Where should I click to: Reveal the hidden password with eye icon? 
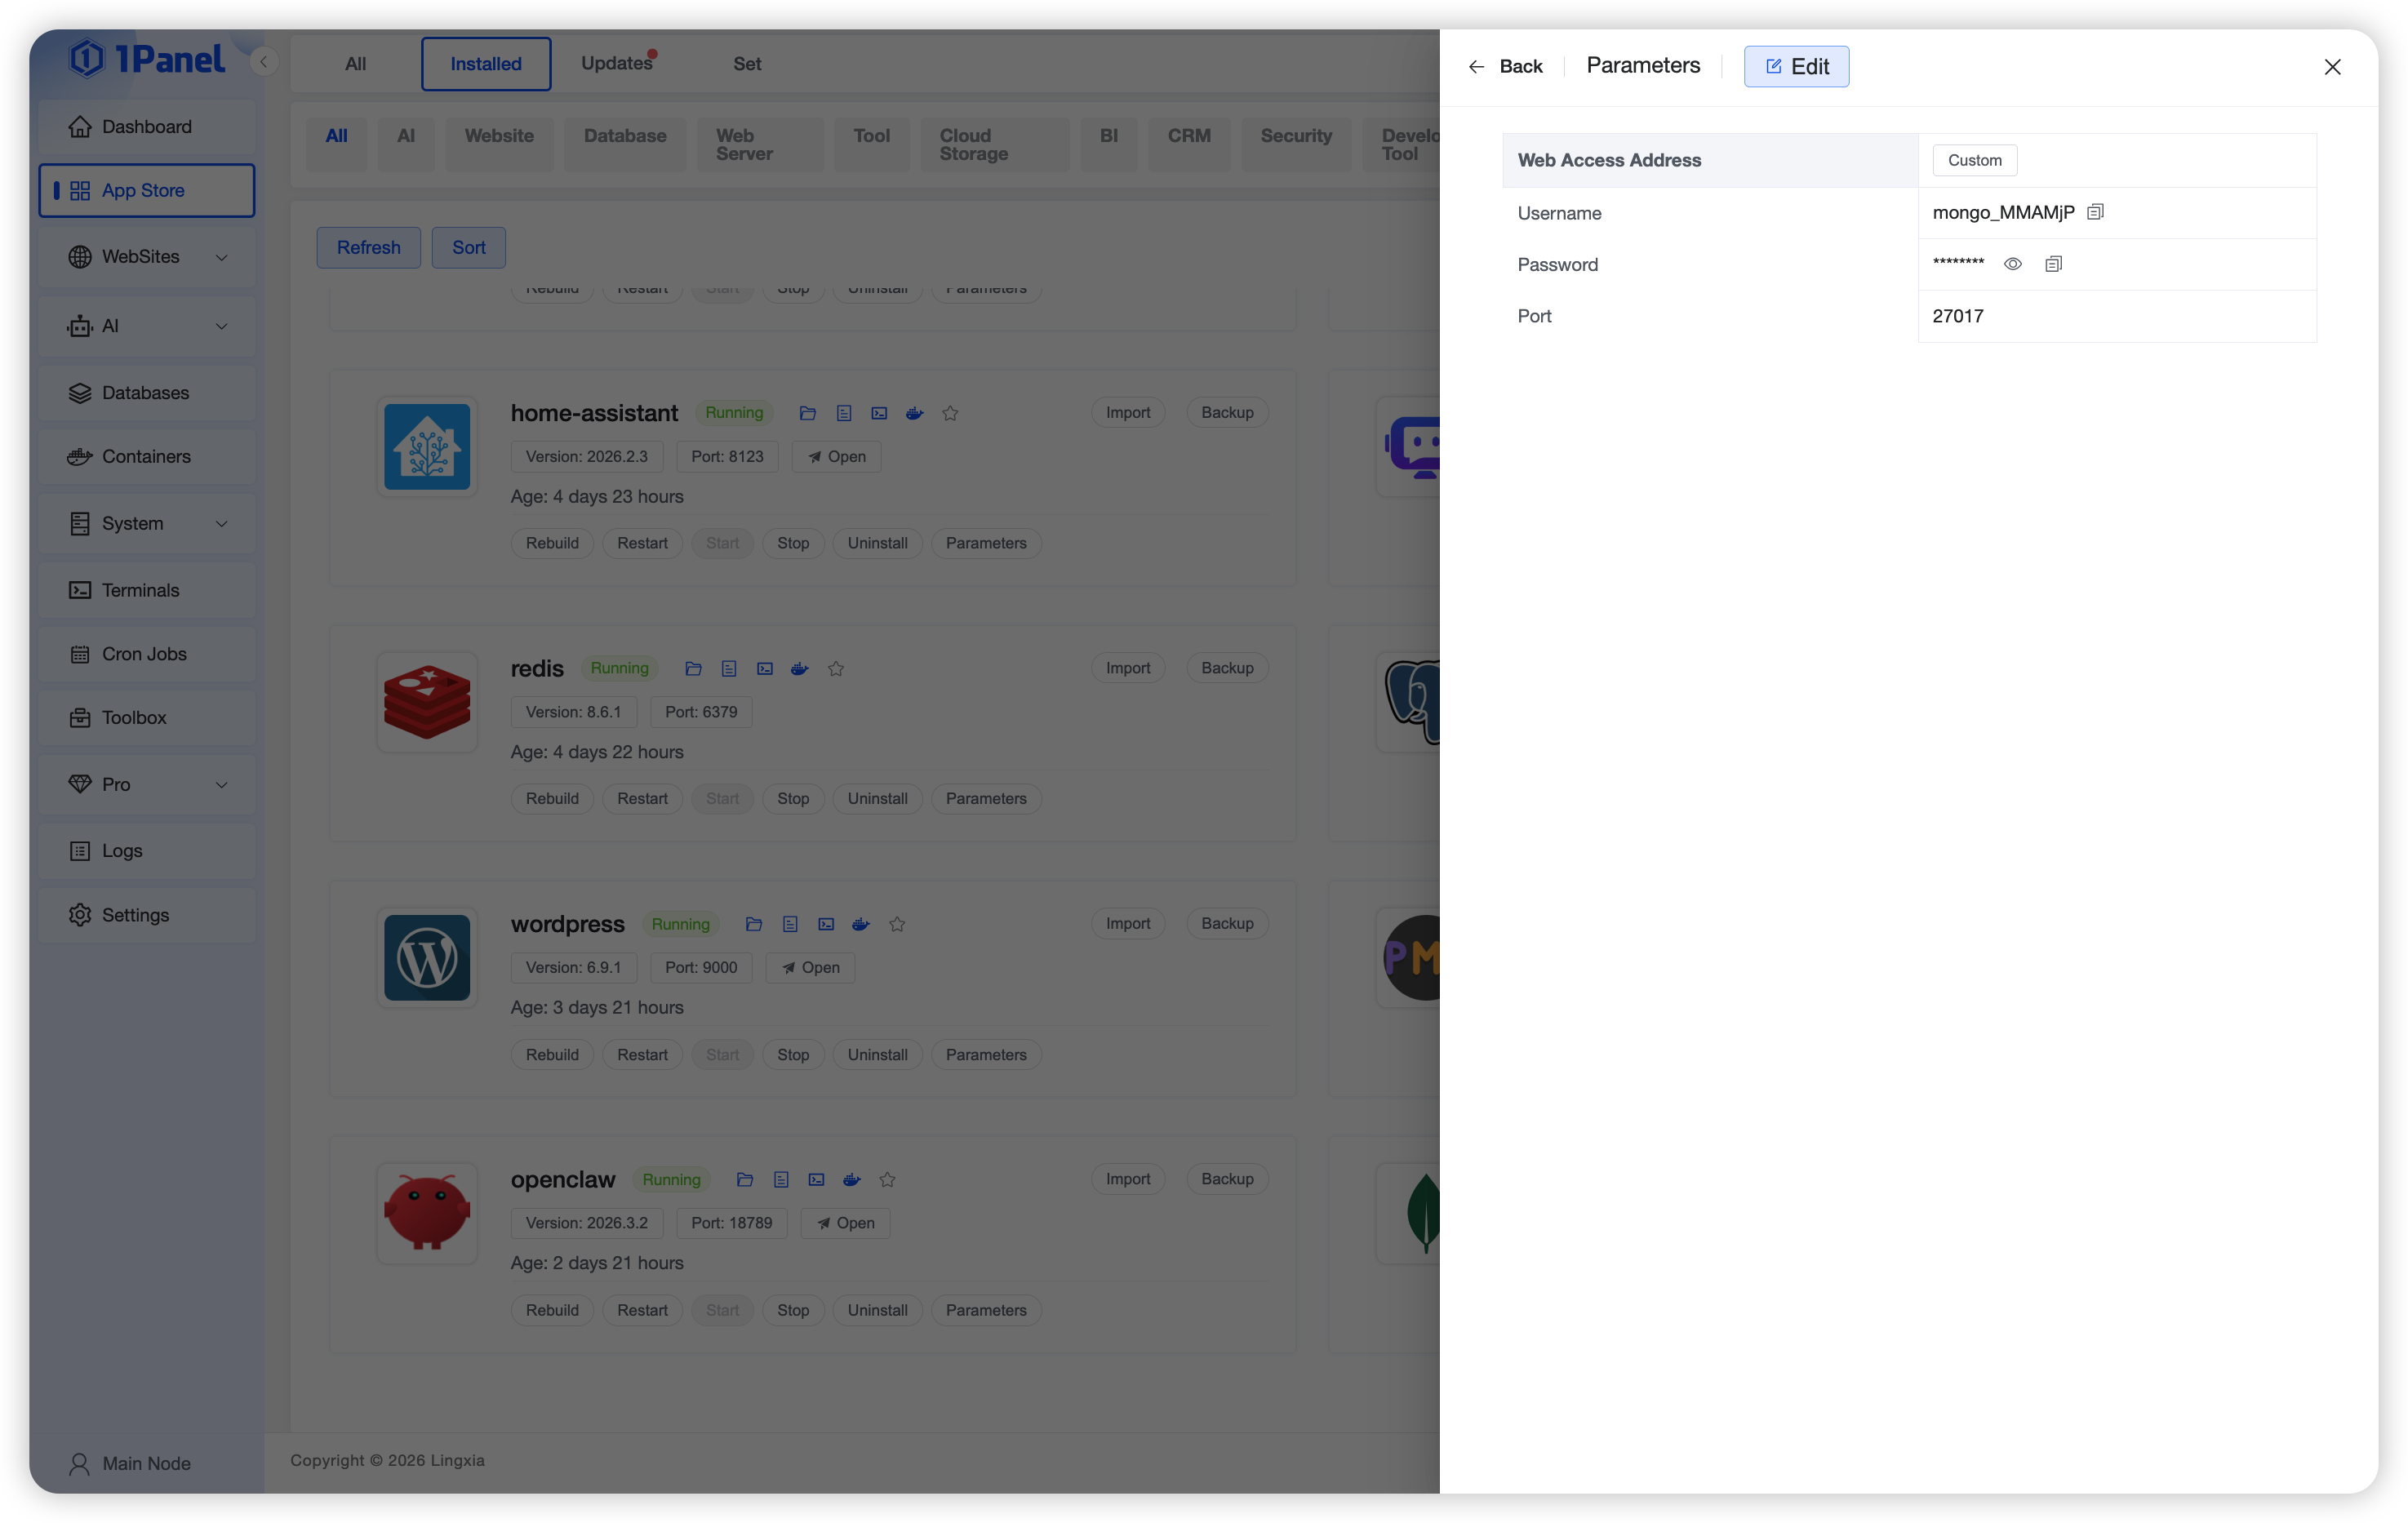coord(2012,264)
